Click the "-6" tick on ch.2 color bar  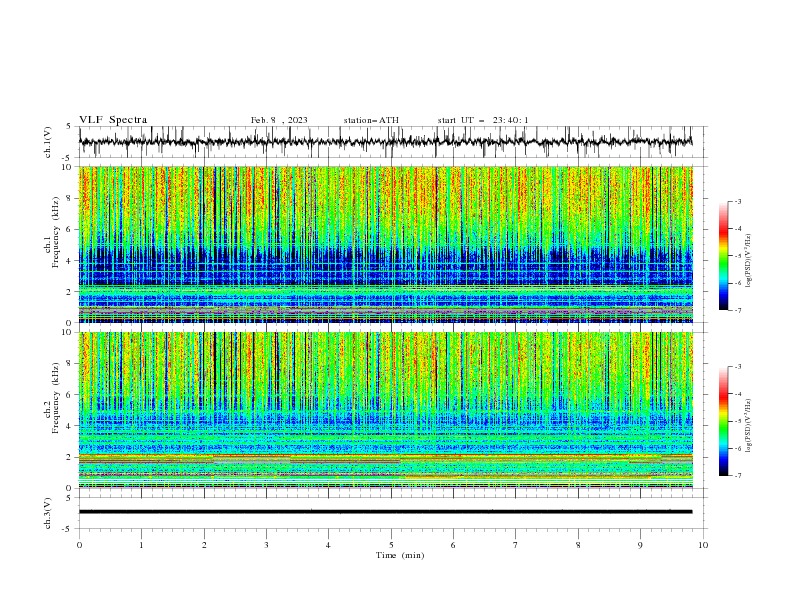(738, 448)
